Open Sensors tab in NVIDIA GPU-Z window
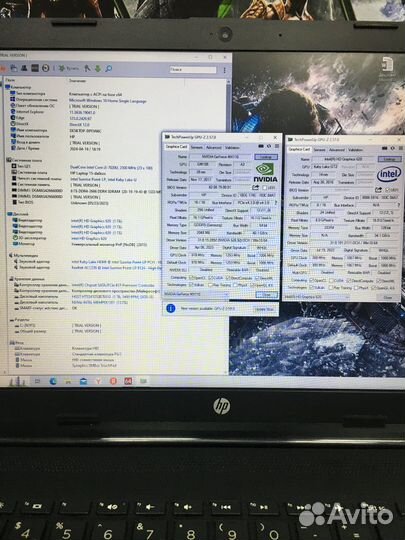 [x=197, y=147]
